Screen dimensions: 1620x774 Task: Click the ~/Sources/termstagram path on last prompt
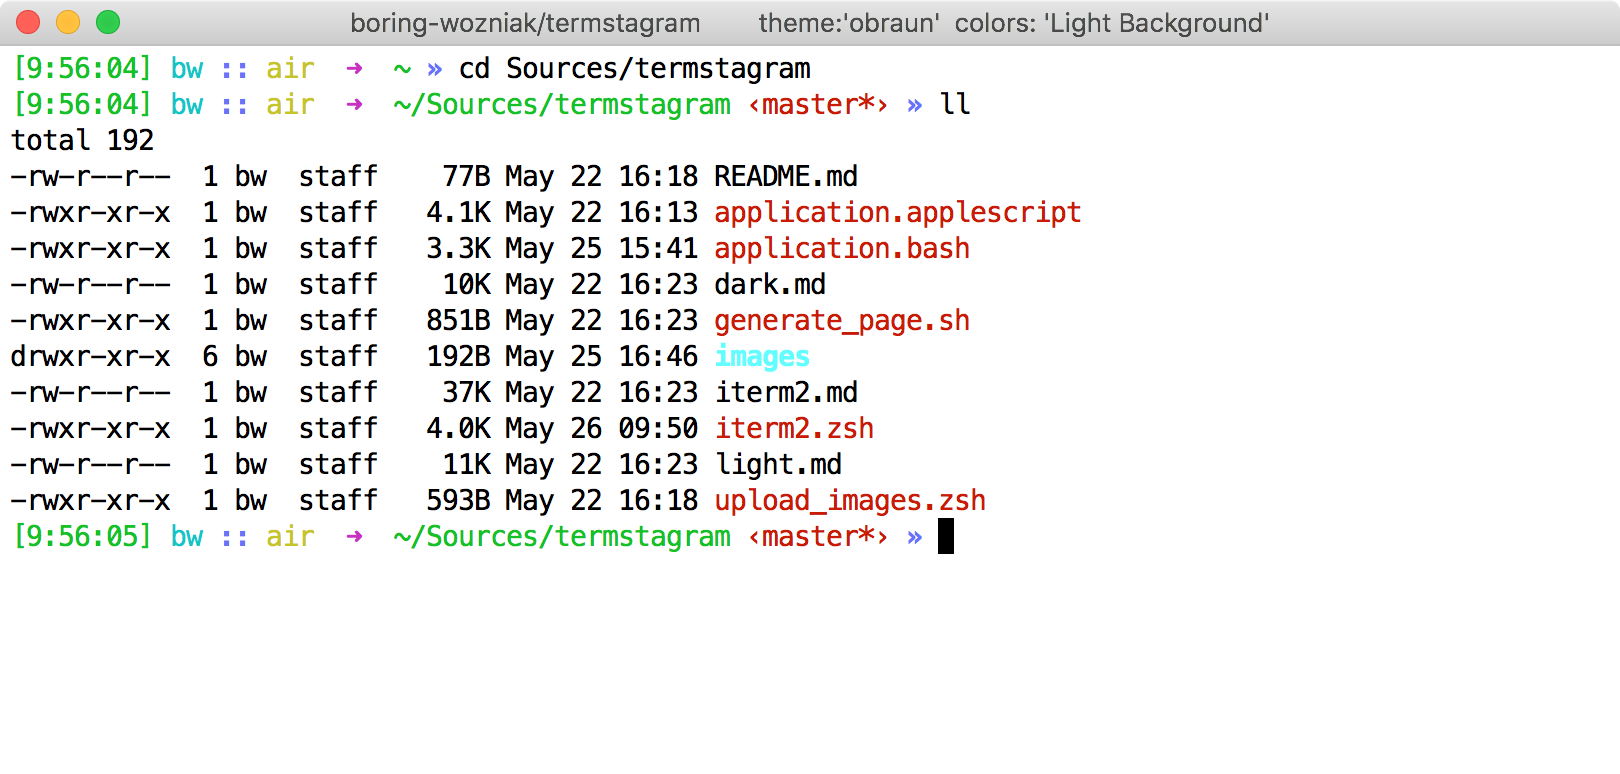tap(562, 536)
